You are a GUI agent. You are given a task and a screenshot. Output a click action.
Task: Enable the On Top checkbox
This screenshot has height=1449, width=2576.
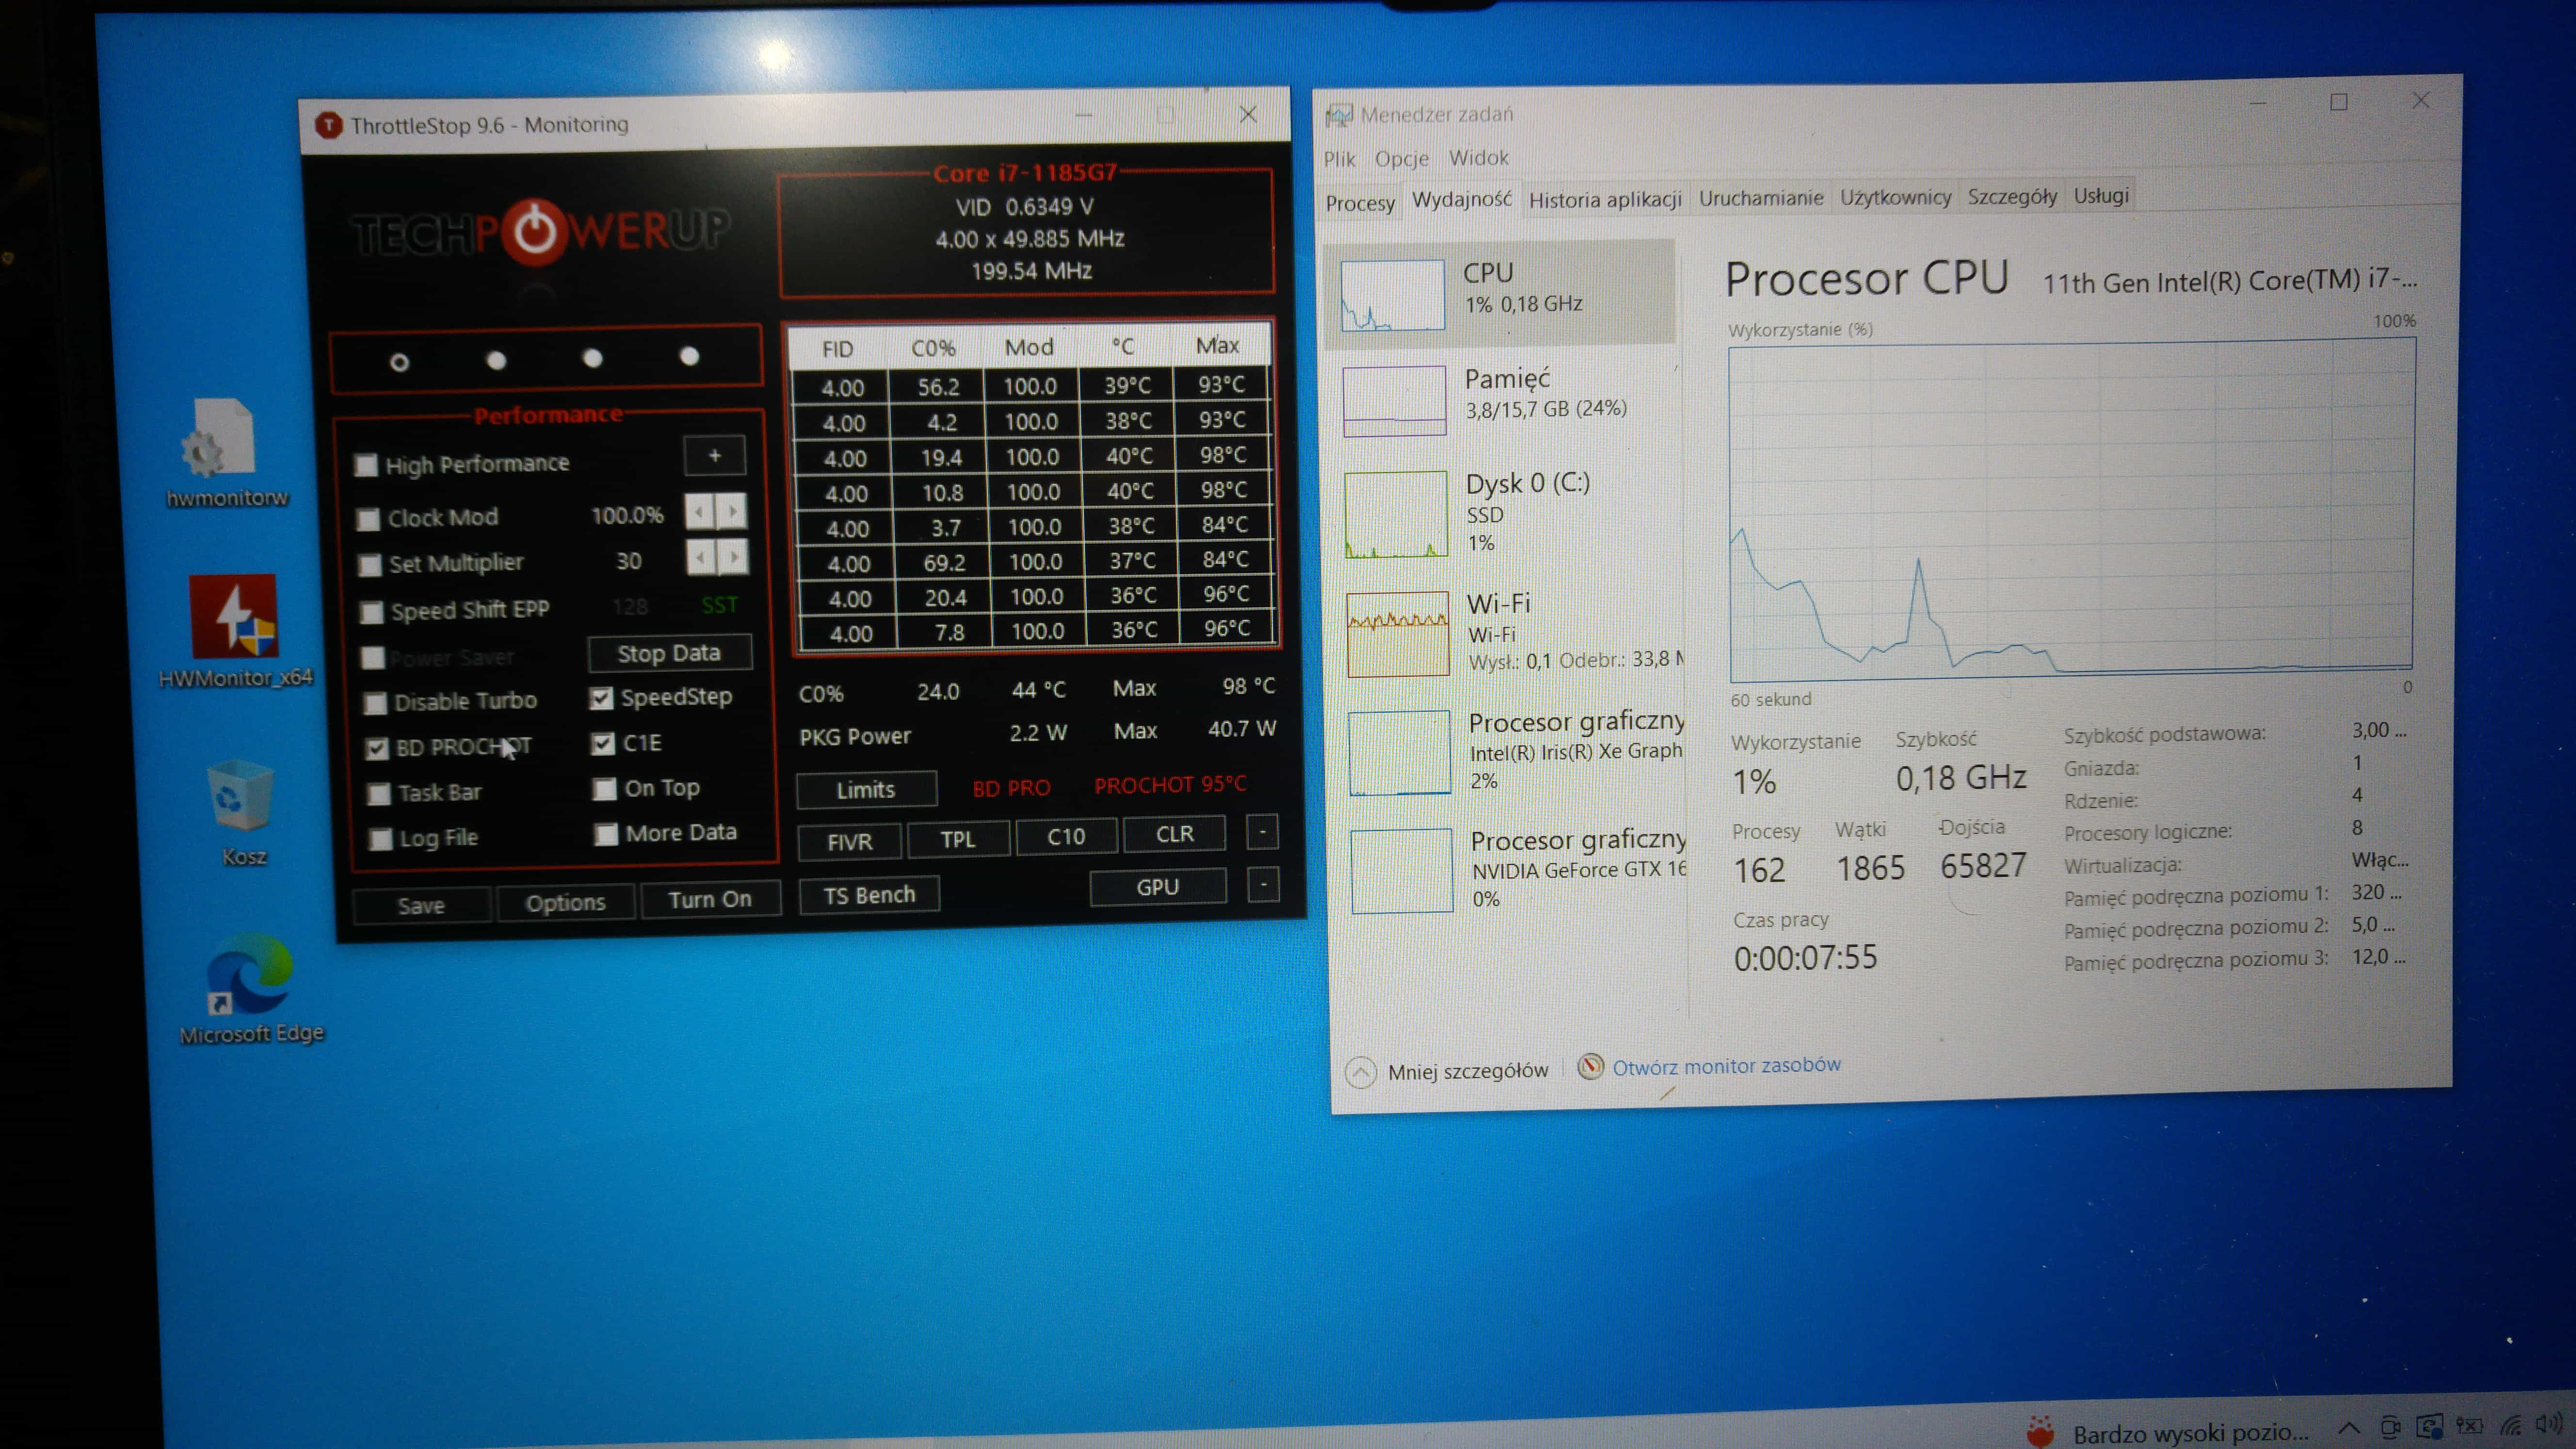604,789
